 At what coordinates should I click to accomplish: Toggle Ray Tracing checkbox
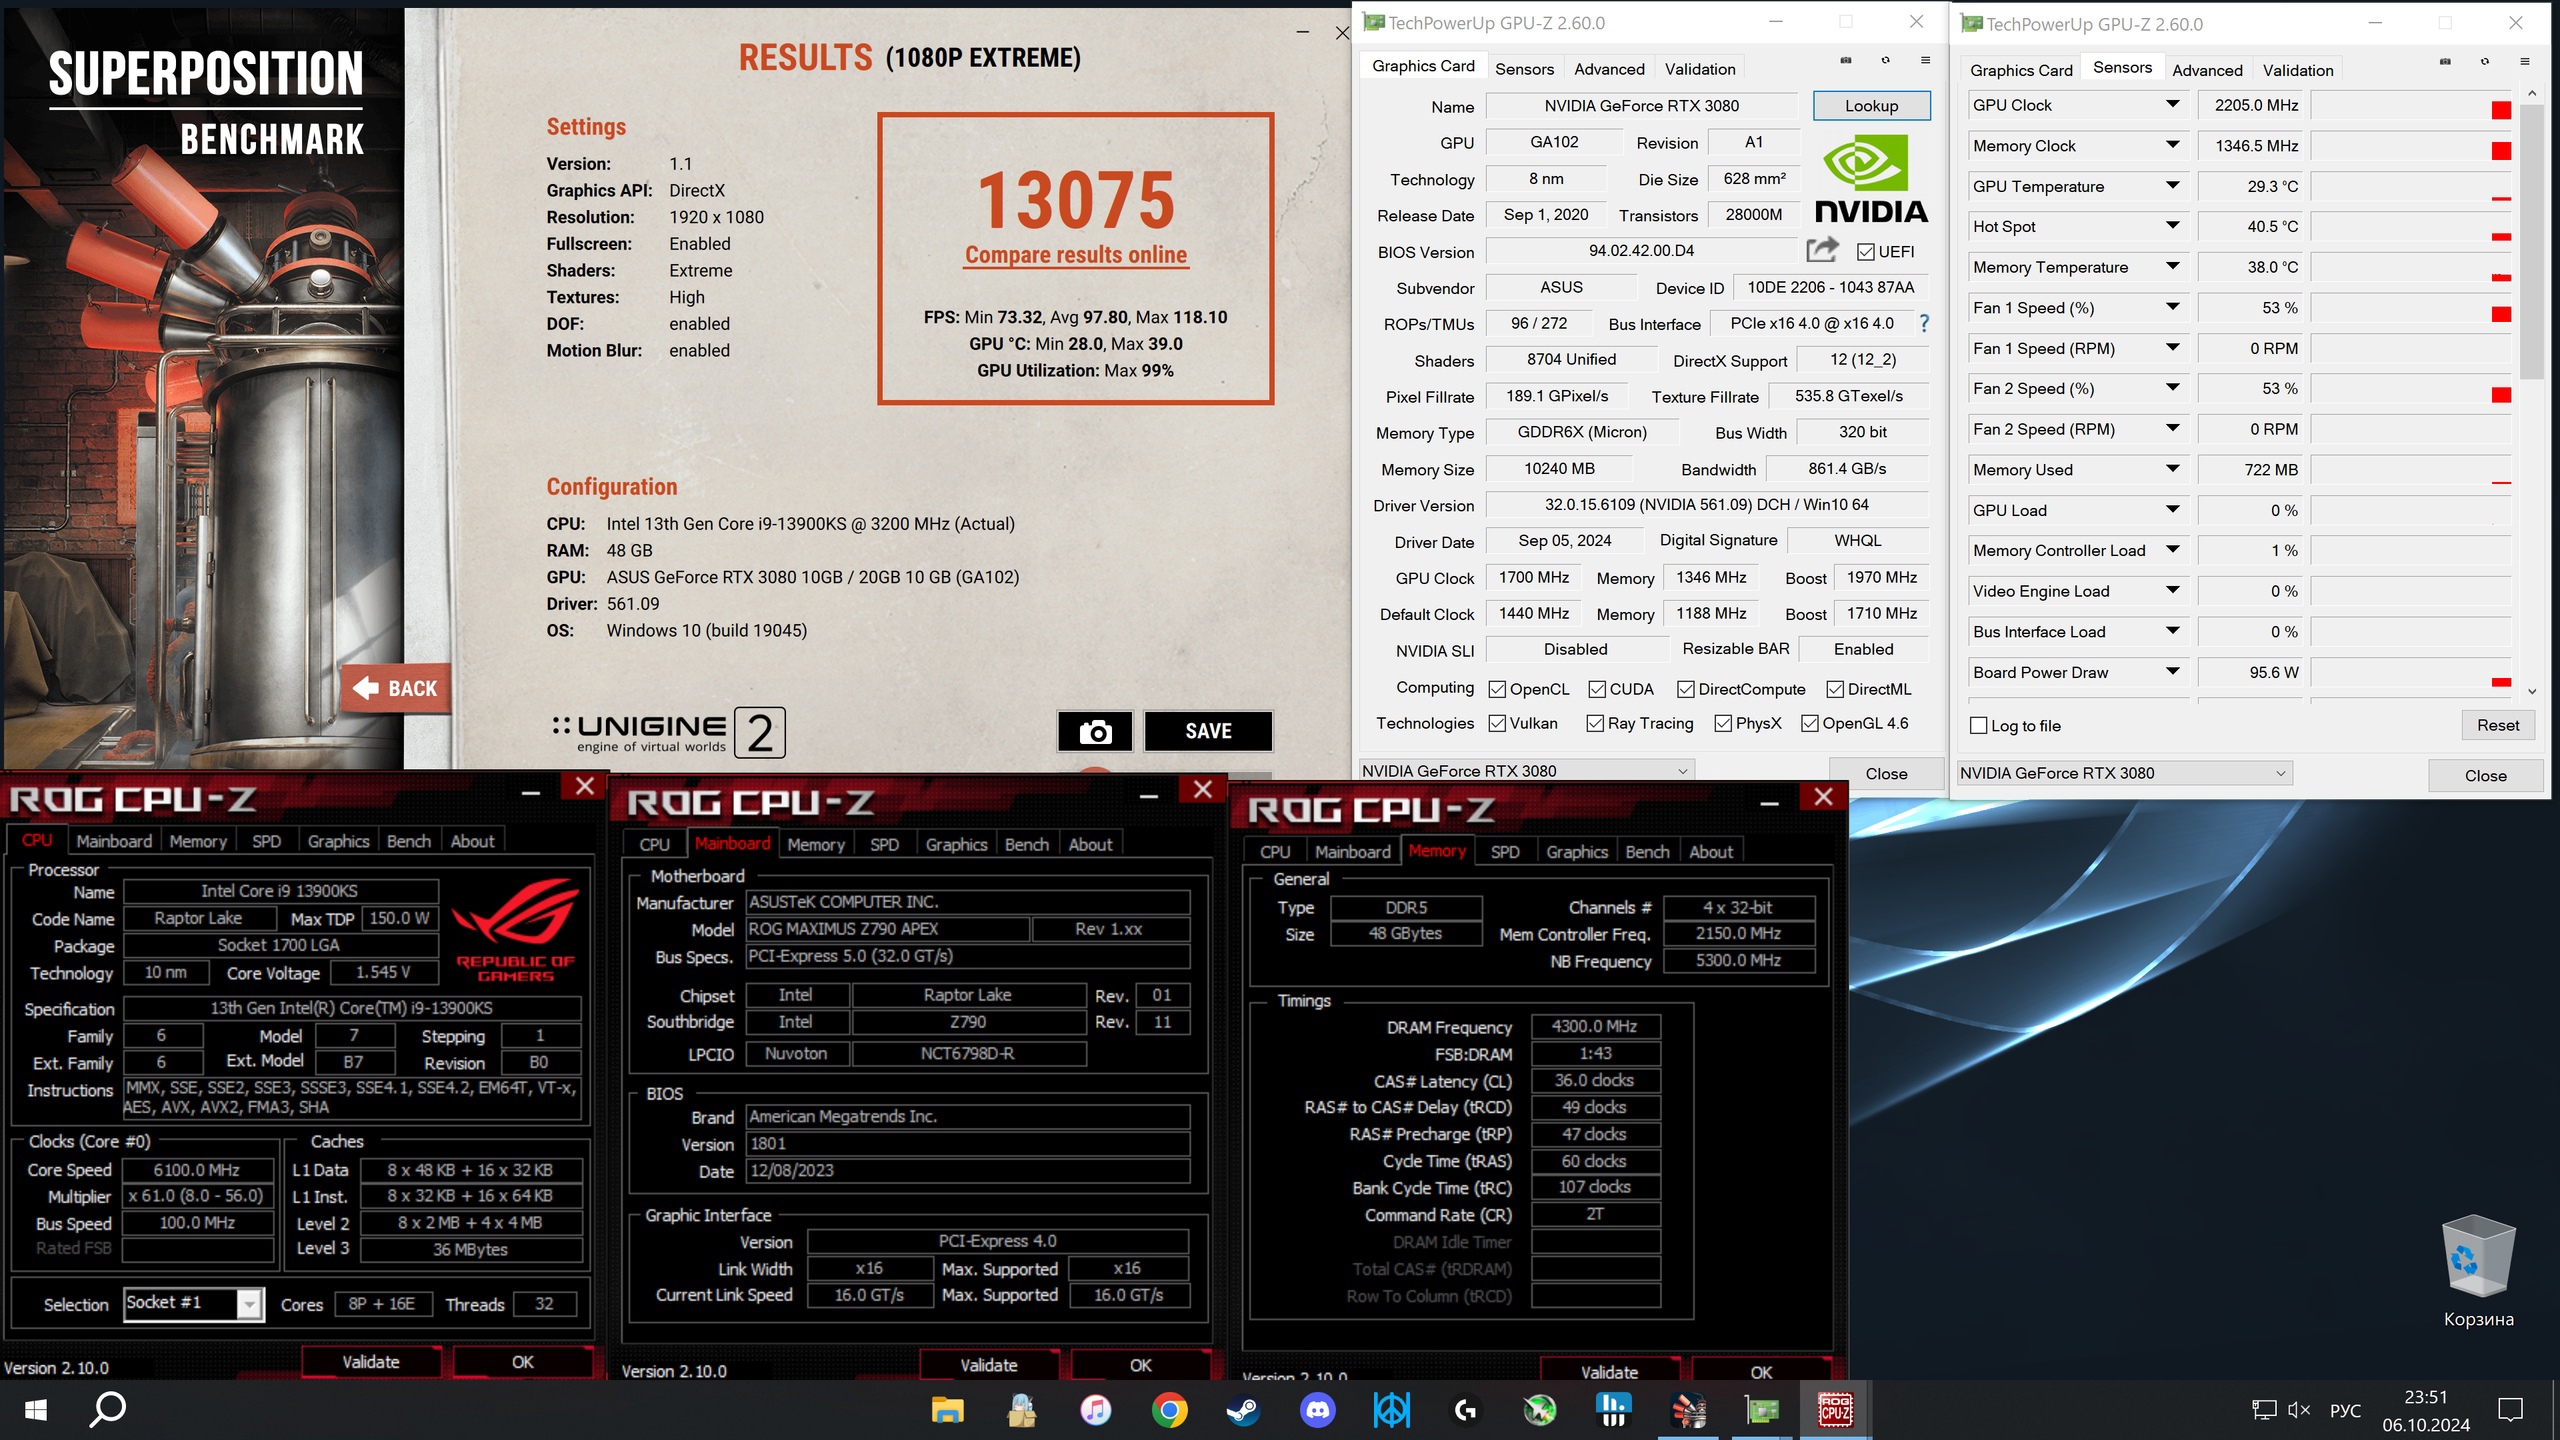point(1595,723)
